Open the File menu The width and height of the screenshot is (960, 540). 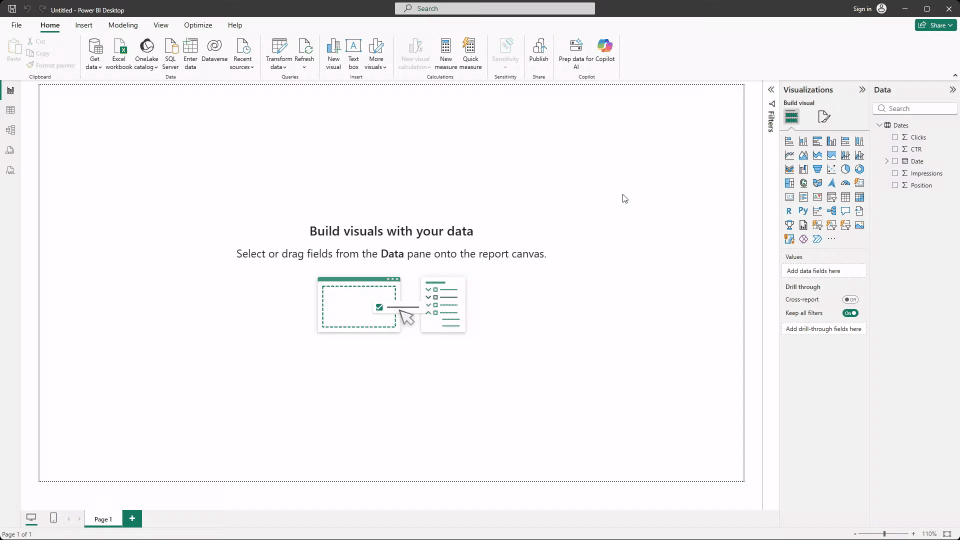pos(17,25)
